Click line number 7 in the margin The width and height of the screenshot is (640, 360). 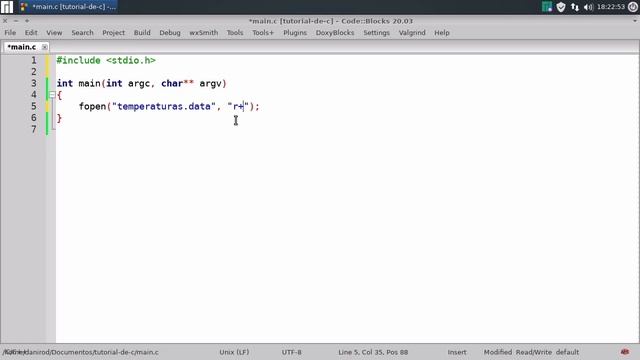(x=34, y=129)
